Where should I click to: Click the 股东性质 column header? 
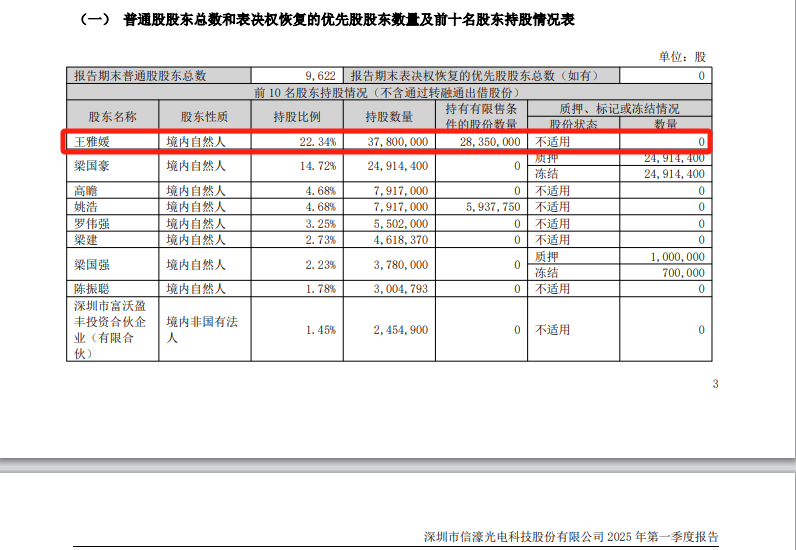pos(205,117)
